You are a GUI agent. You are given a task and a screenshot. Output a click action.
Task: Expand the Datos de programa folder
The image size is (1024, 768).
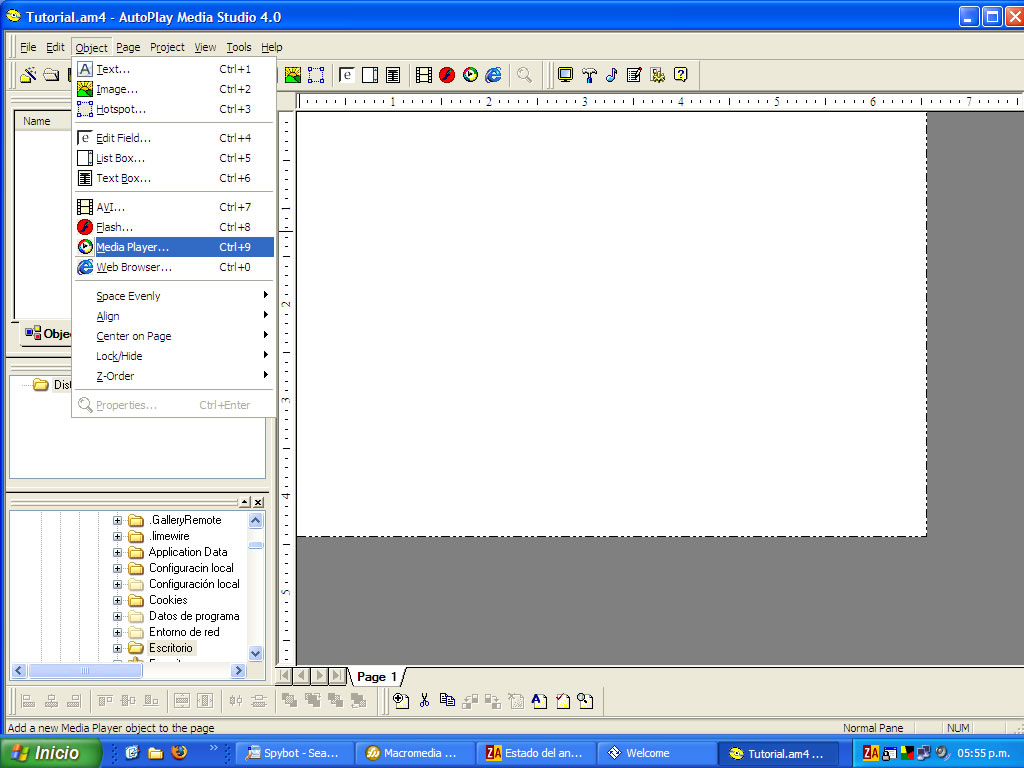point(118,616)
